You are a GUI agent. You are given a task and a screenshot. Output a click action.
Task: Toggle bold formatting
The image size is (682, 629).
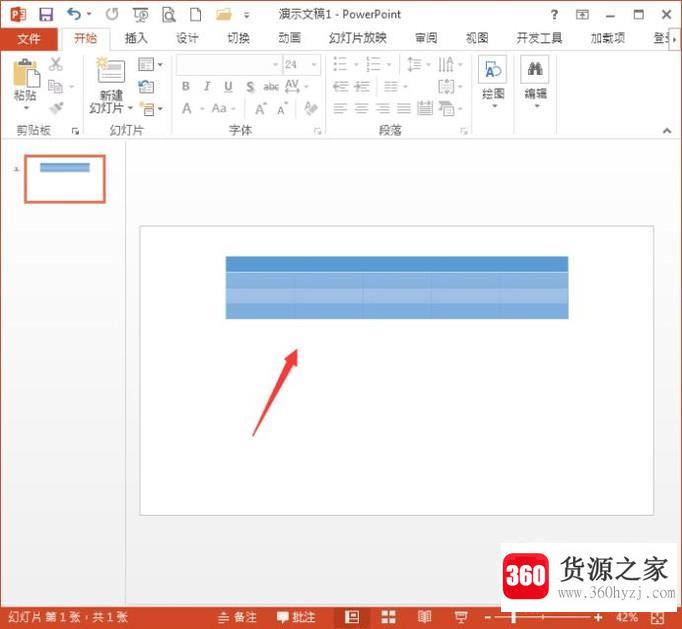click(x=186, y=86)
